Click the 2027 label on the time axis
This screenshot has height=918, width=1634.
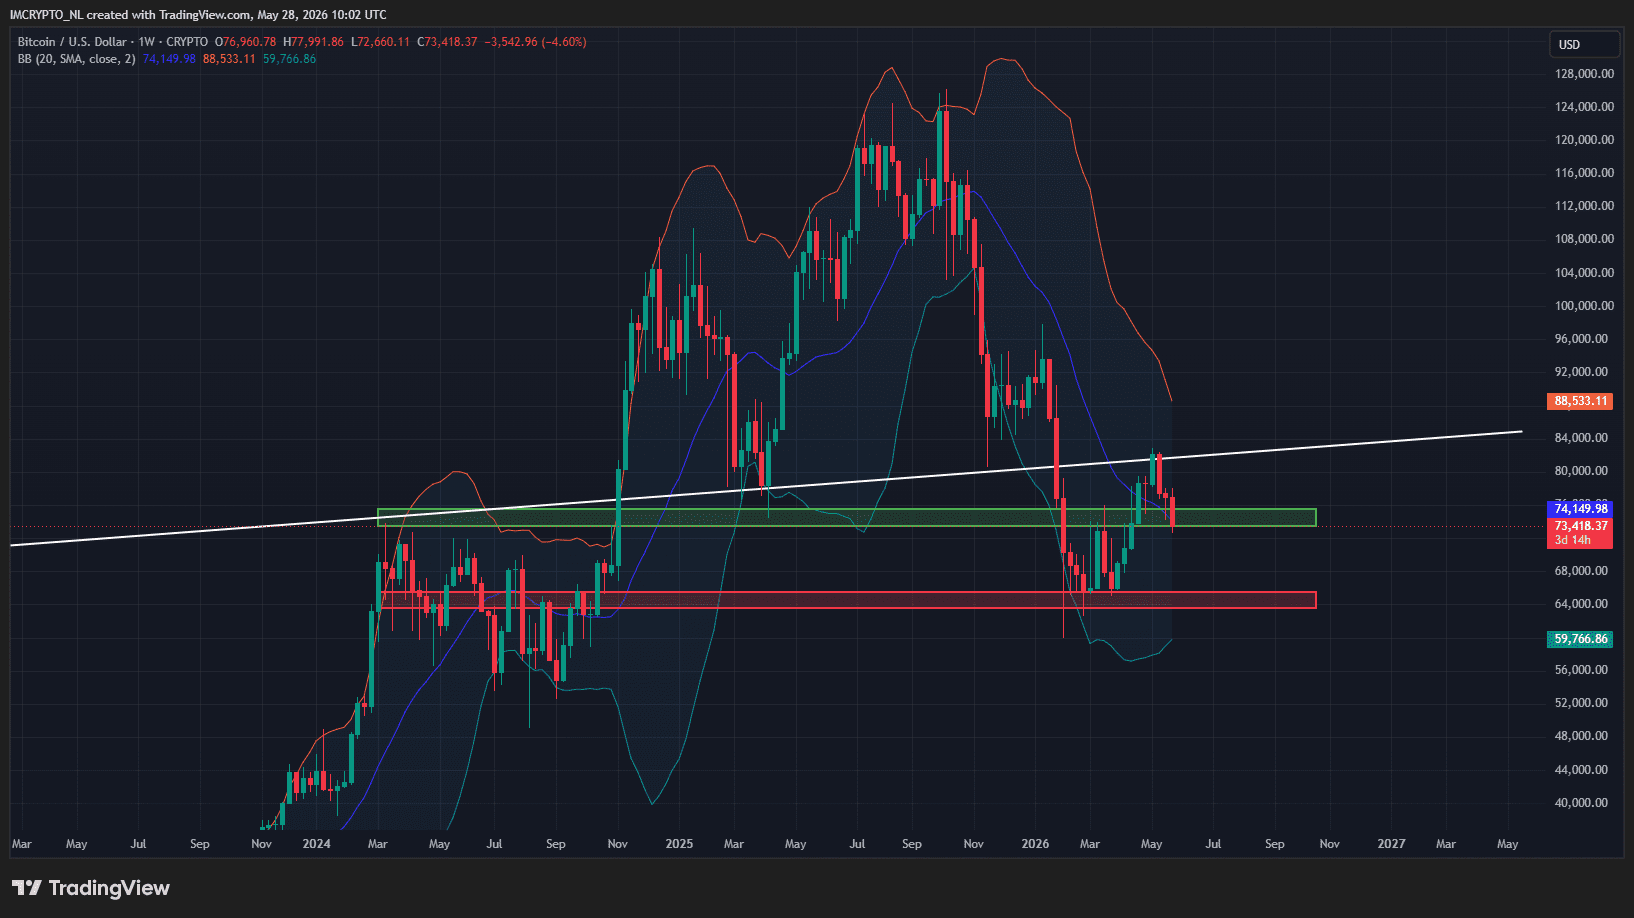(x=1391, y=844)
